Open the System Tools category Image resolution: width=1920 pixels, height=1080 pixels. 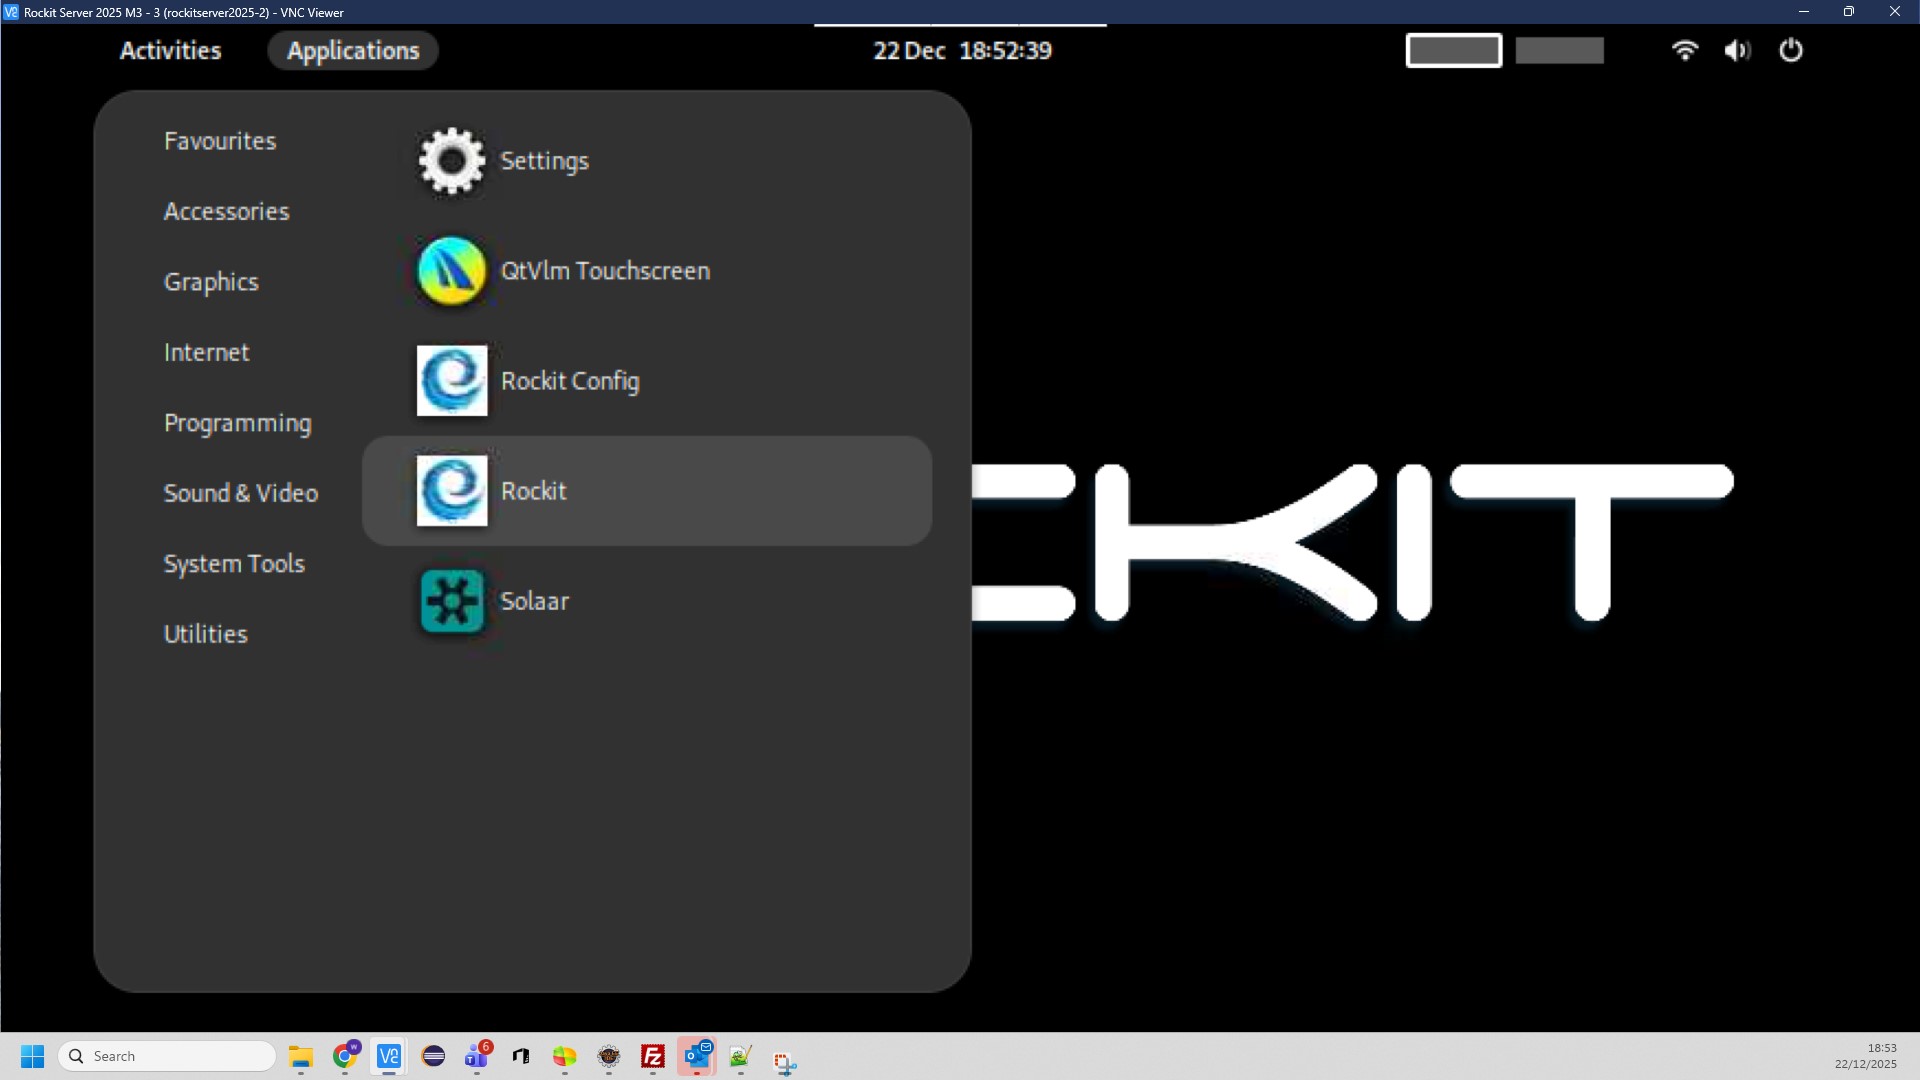[x=234, y=564]
